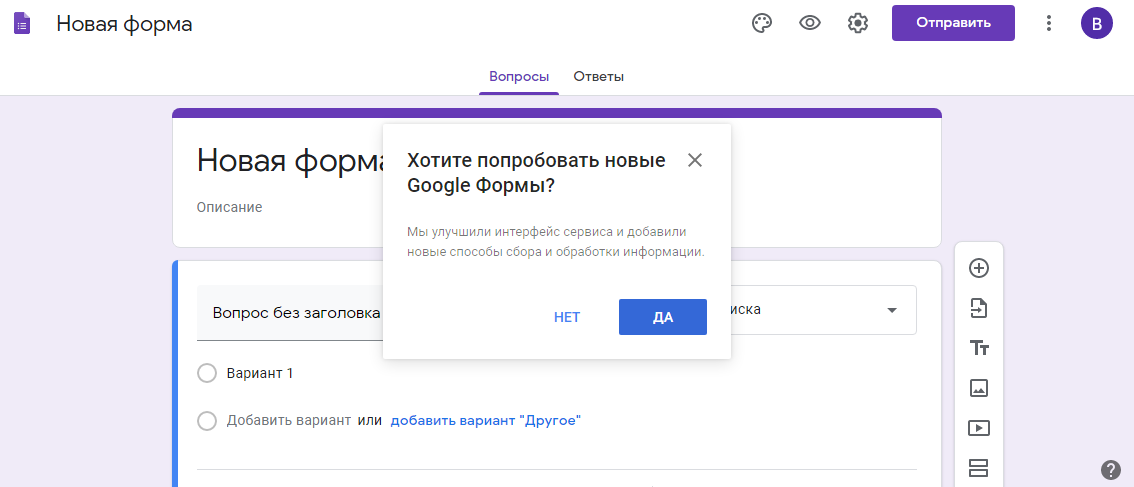Open the Google Forms home icon
Screen dimensions: 1134x487
coord(22,24)
